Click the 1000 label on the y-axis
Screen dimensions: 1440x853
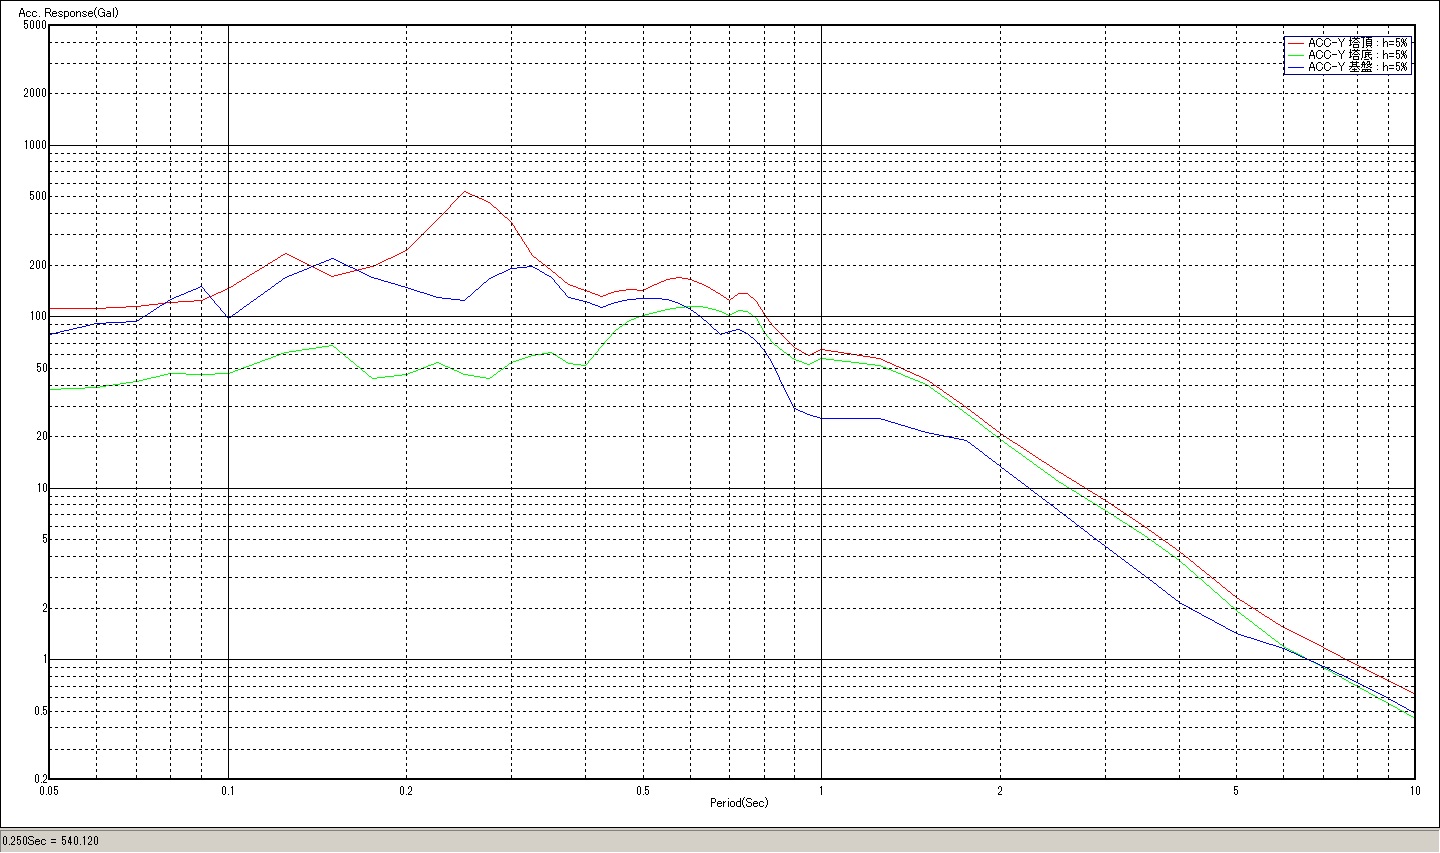[34, 145]
